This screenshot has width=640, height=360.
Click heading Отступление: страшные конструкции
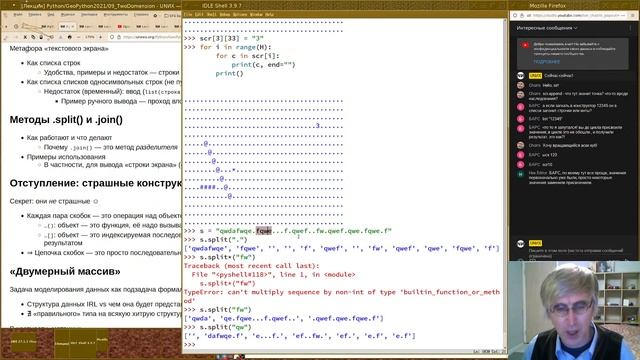pyautogui.click(x=96, y=183)
